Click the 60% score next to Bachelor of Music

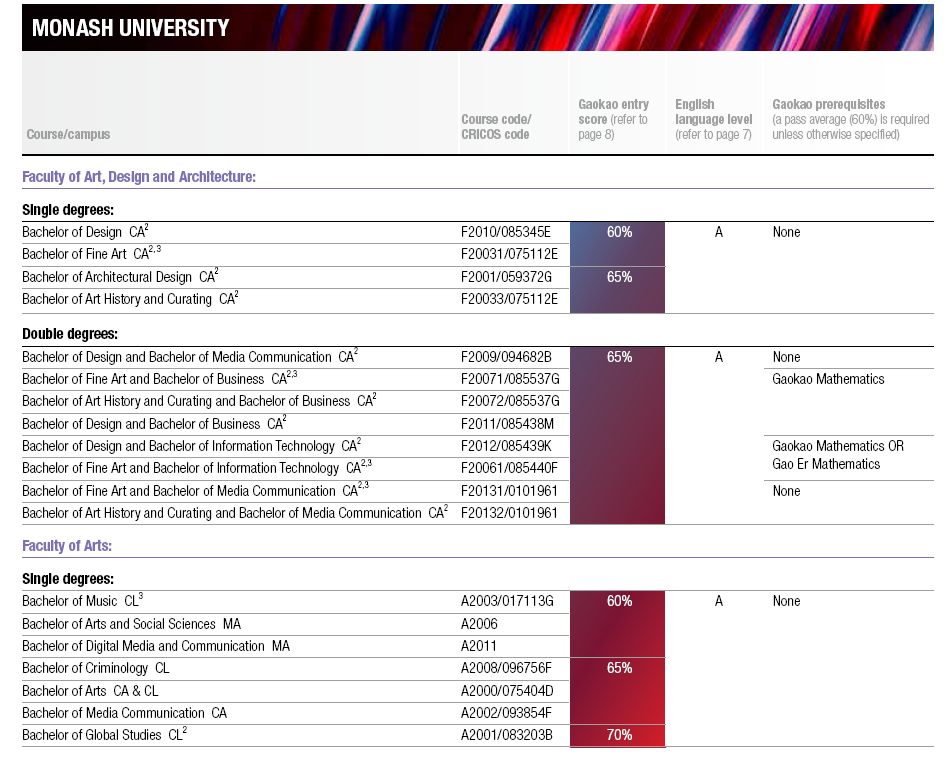point(619,601)
